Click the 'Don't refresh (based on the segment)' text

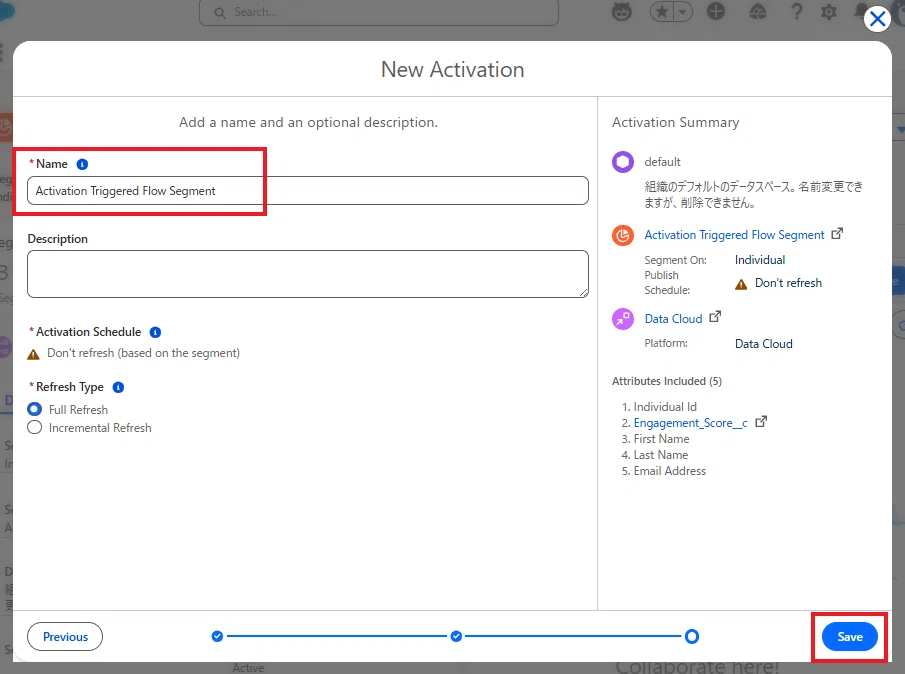(x=143, y=353)
